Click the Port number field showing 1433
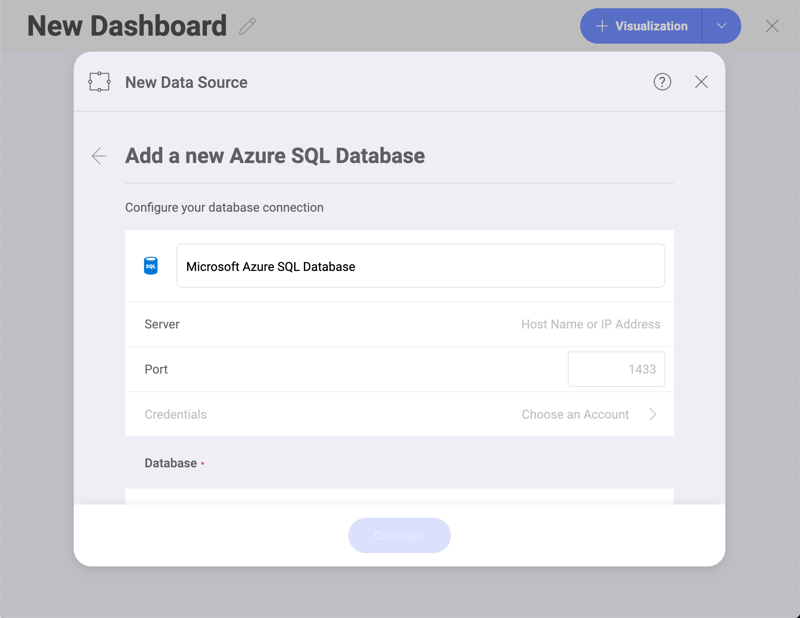This screenshot has width=800, height=618. (616, 369)
